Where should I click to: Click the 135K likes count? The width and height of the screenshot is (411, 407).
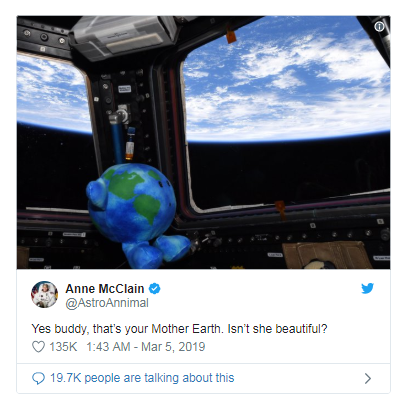click(63, 347)
